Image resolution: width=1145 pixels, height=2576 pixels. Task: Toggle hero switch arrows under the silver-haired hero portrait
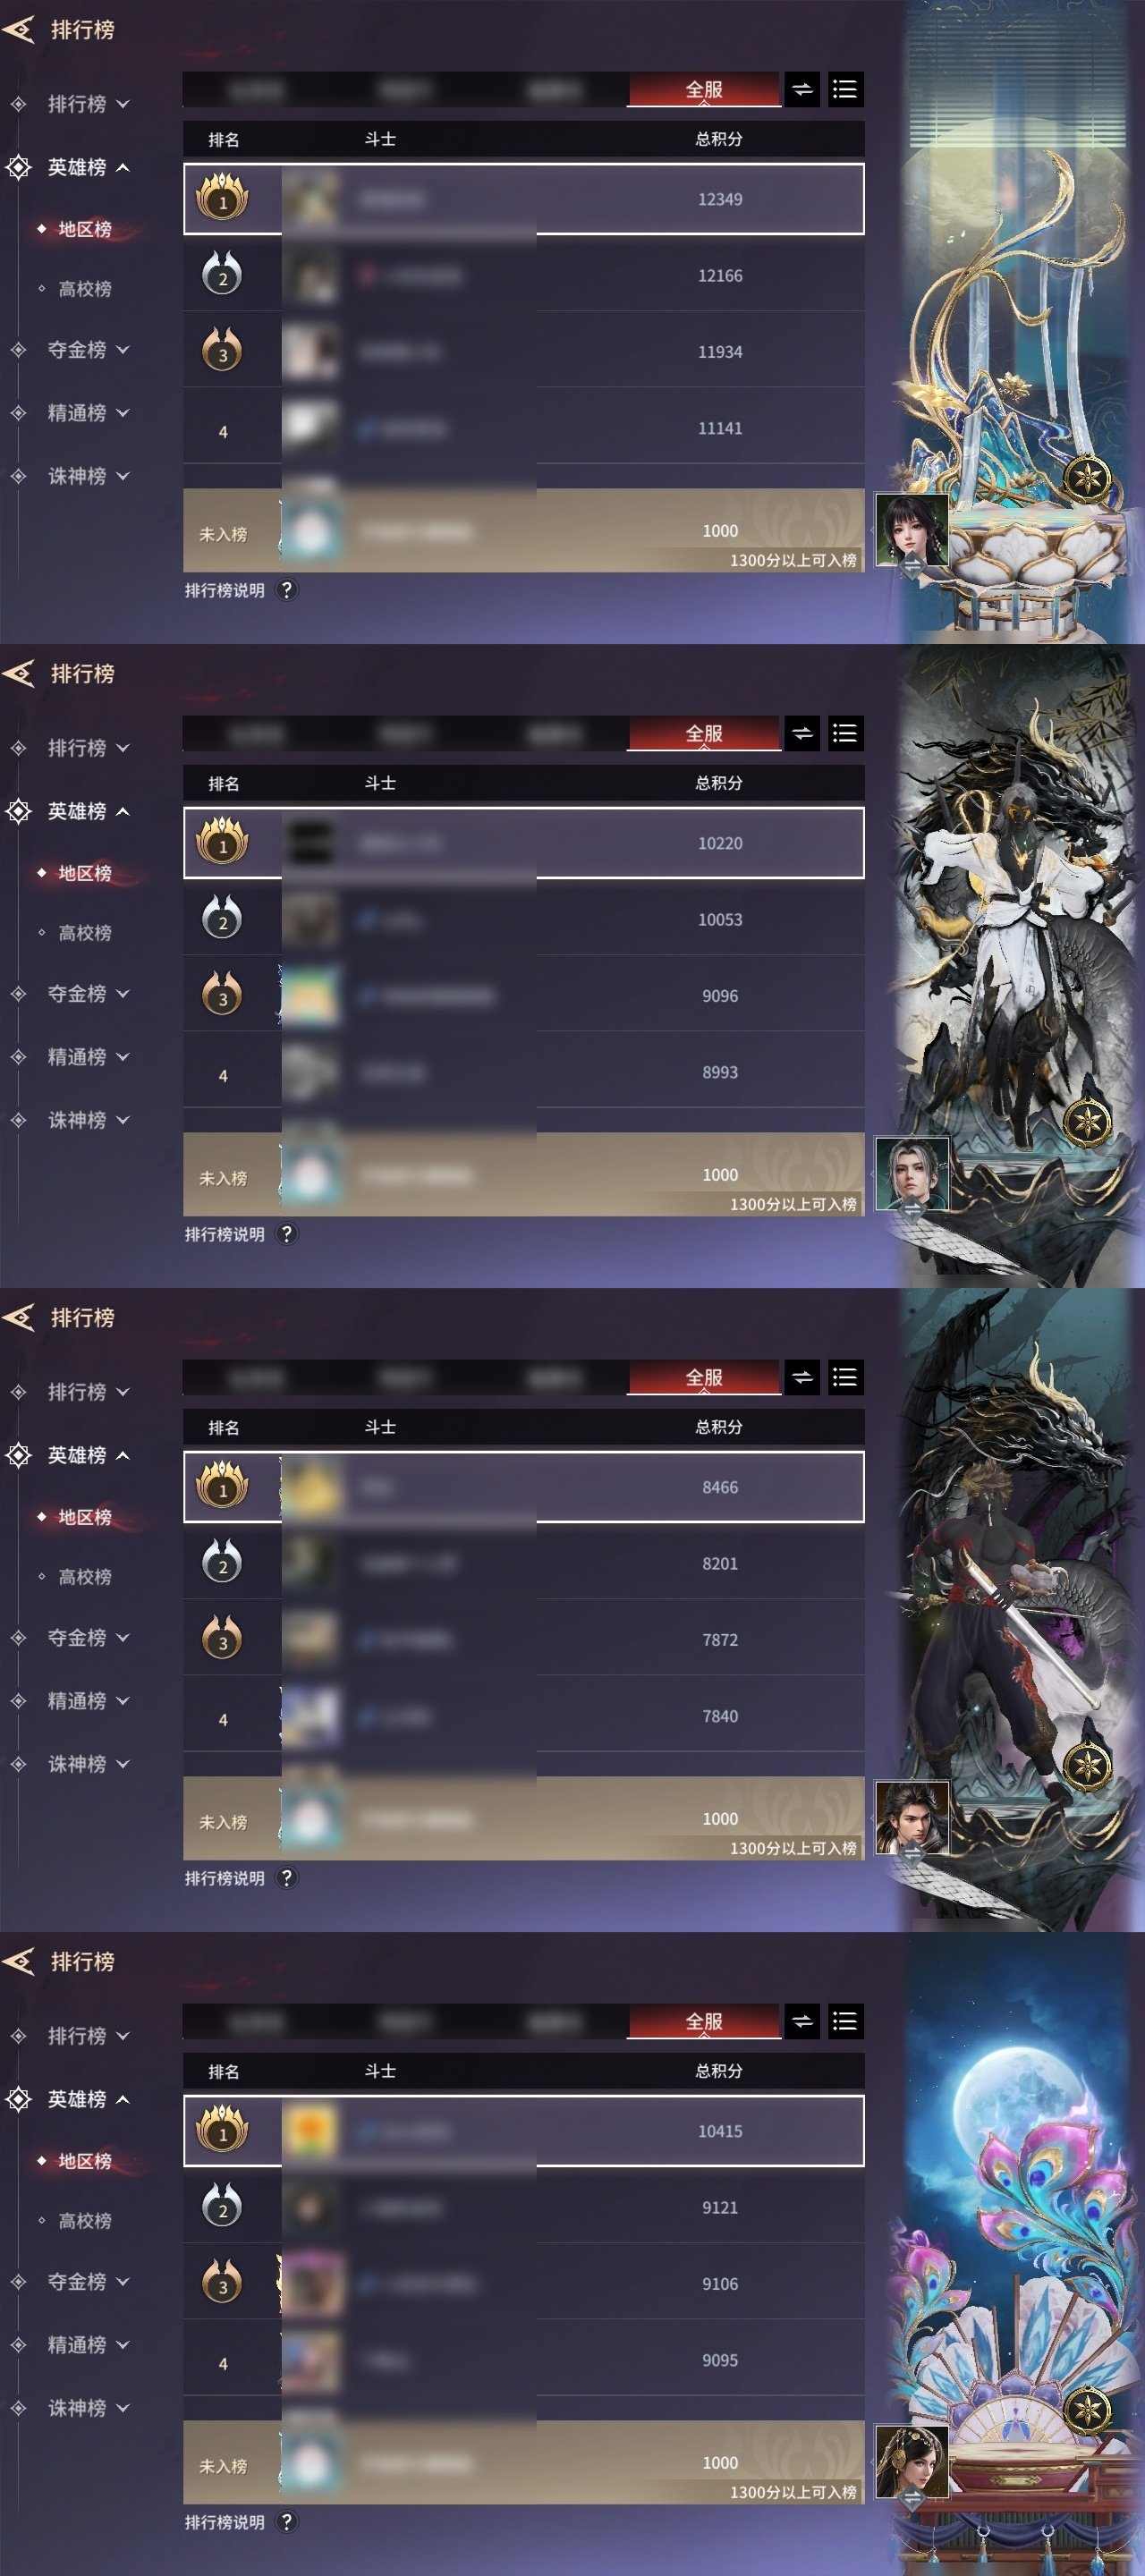[913, 1210]
